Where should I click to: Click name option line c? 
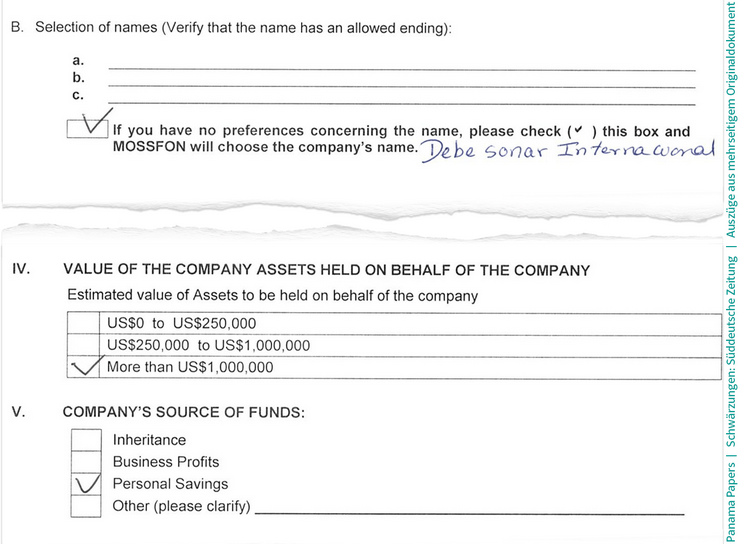402,103
